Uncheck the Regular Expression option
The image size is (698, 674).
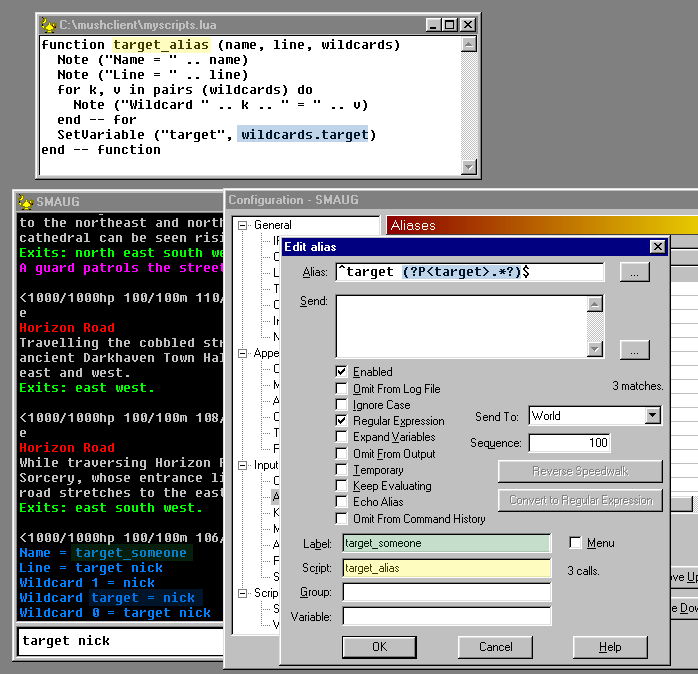pos(342,421)
